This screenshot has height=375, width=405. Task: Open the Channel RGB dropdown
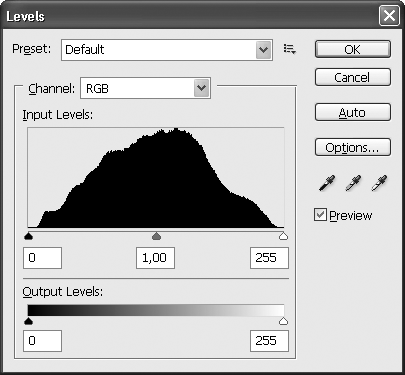pyautogui.click(x=145, y=88)
